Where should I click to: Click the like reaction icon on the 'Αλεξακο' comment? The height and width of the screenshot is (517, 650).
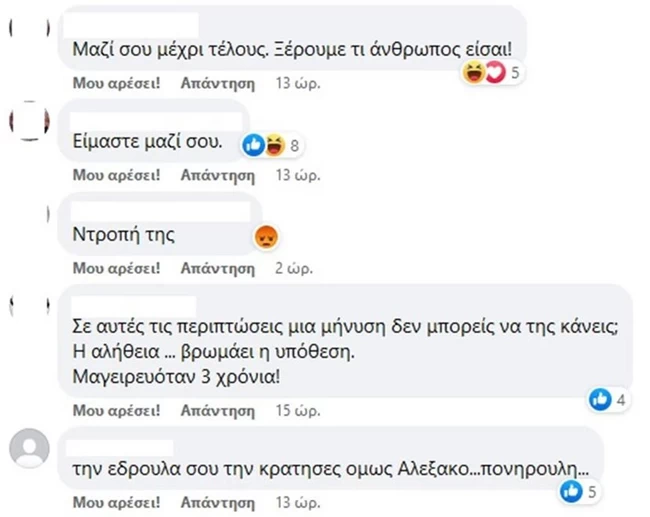pos(572,491)
